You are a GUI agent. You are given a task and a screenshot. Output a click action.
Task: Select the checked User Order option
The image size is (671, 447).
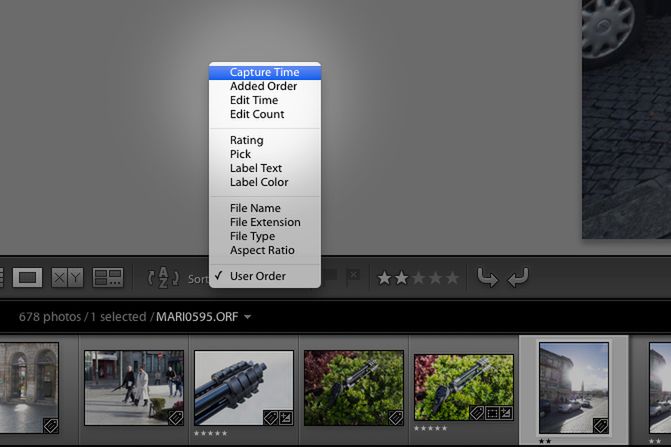(265, 276)
